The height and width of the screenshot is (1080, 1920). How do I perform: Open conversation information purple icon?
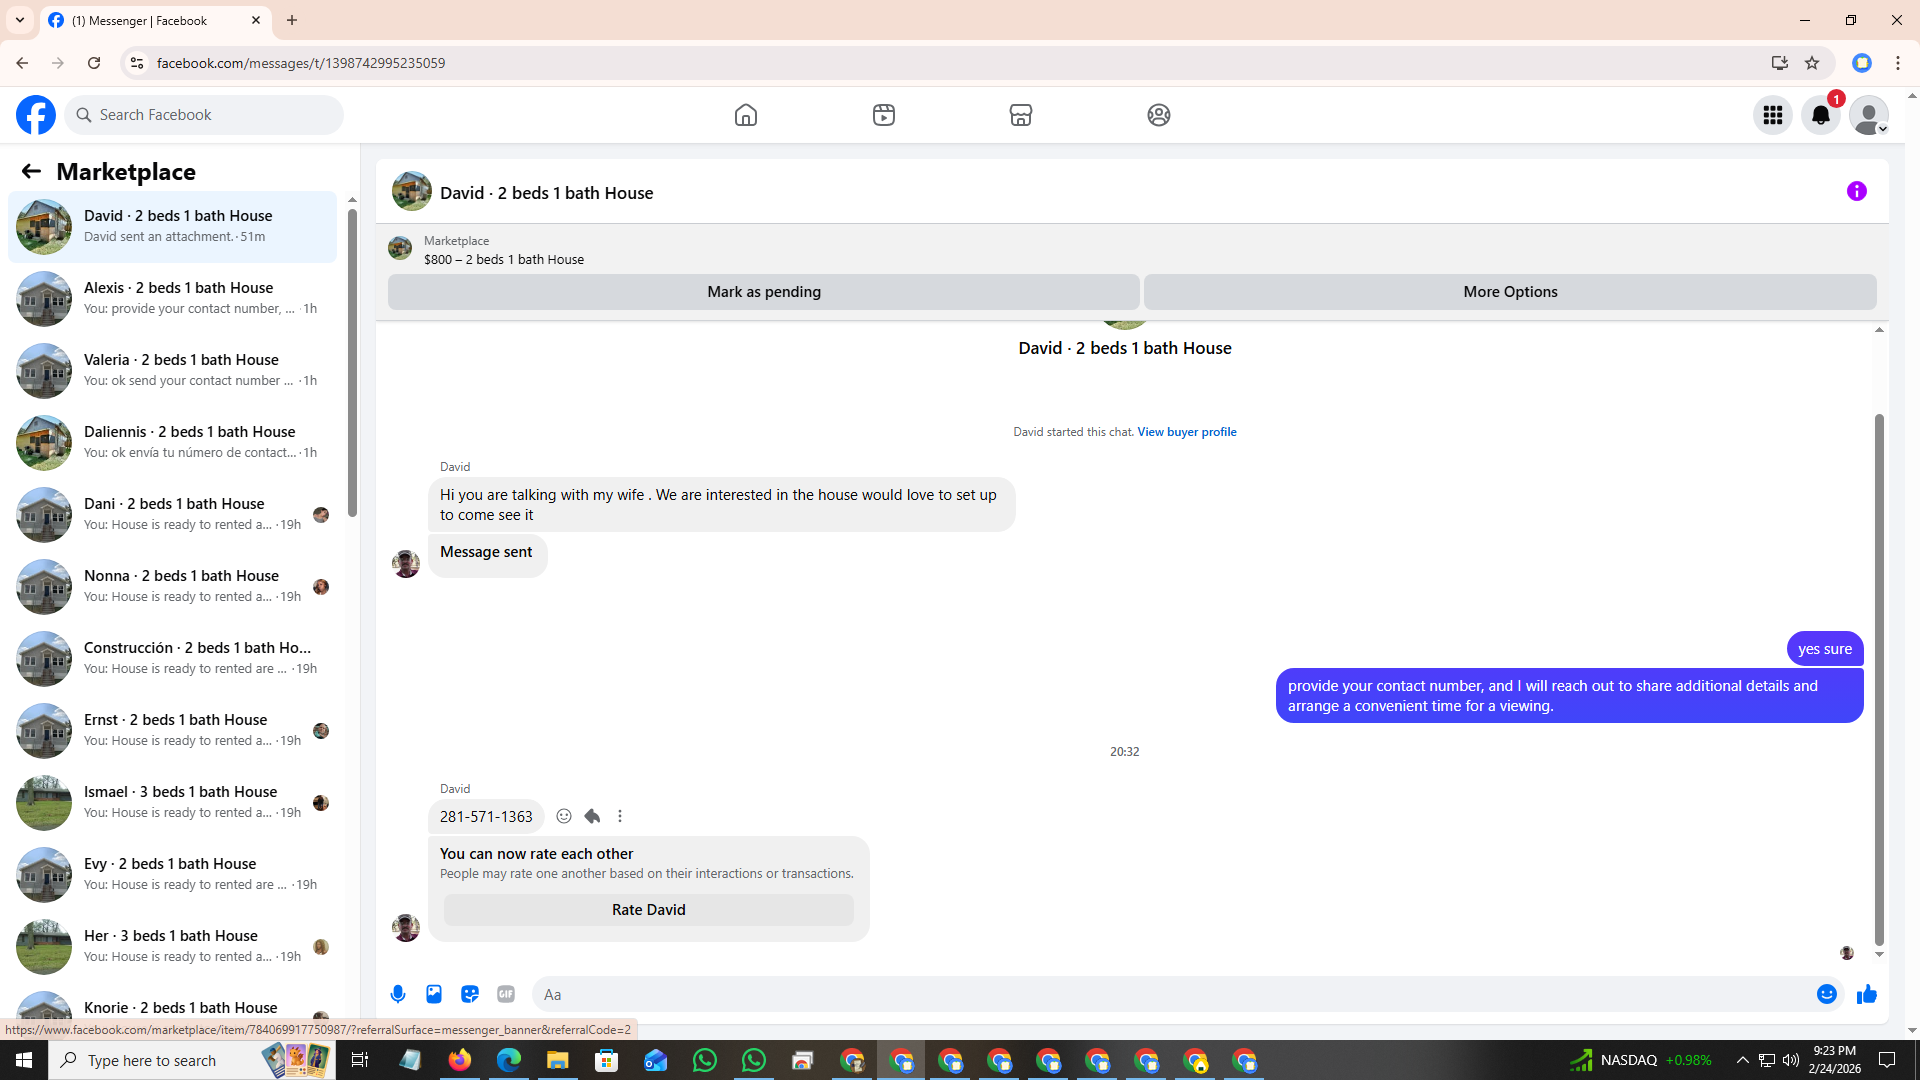point(1856,191)
